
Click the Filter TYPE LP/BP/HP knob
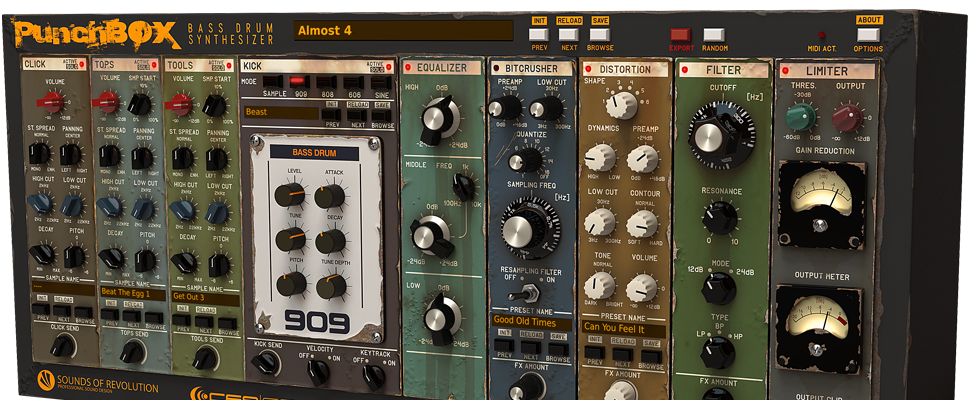point(718,352)
